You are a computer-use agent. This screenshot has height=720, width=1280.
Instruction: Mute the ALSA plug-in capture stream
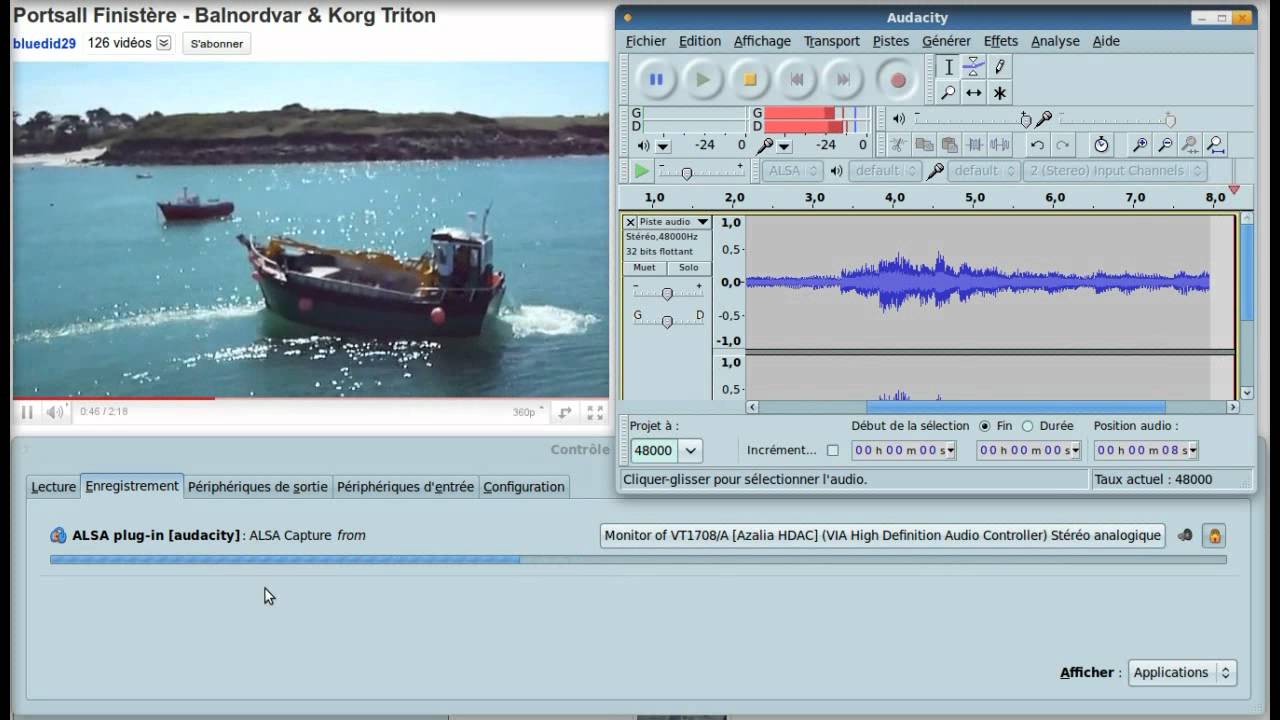point(1185,535)
